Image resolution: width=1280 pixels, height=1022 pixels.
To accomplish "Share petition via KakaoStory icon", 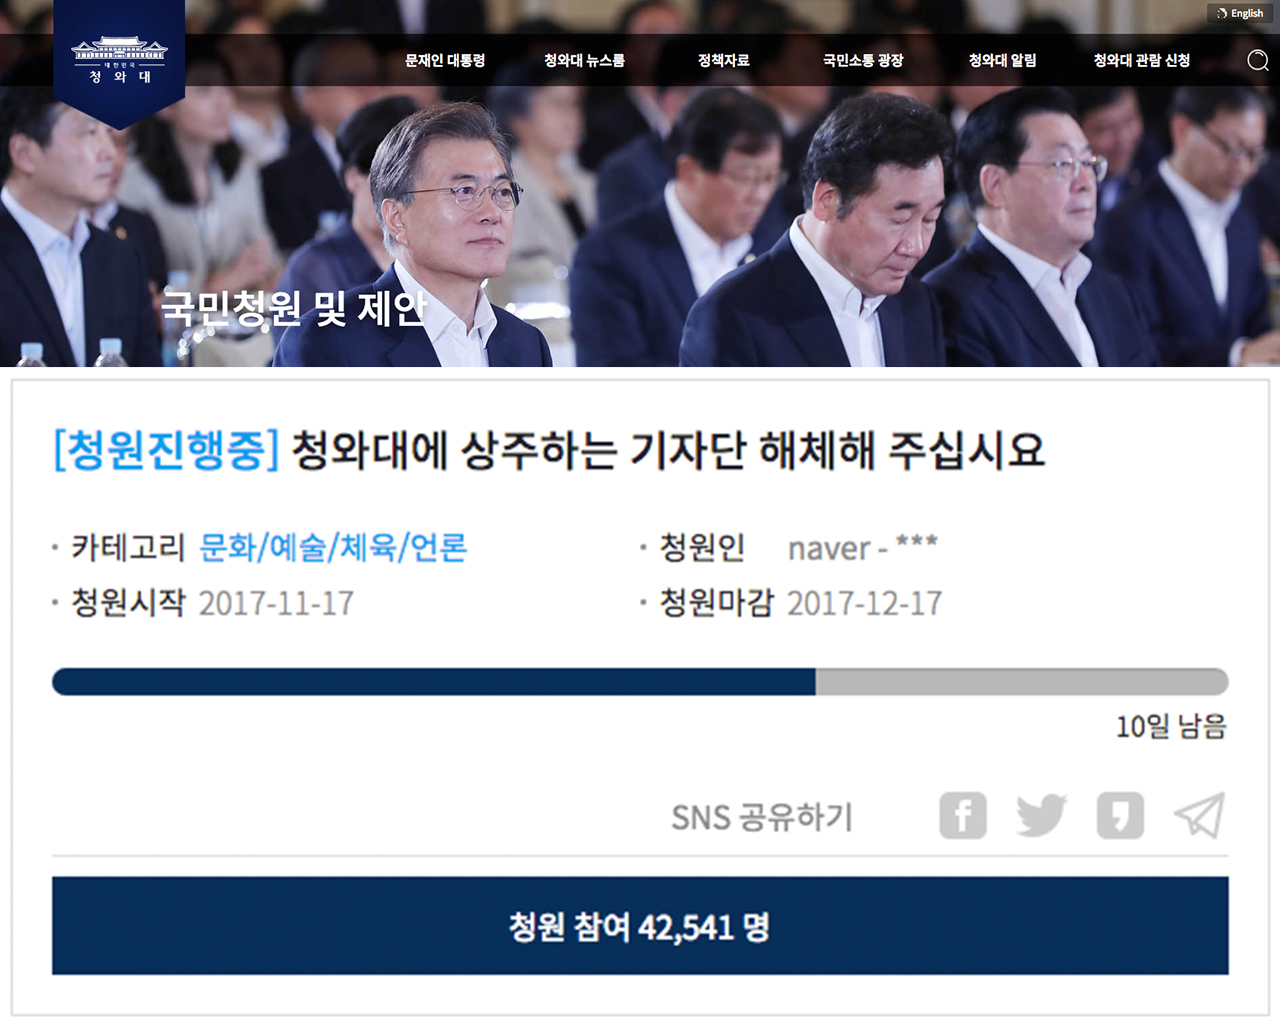I will click(1120, 816).
